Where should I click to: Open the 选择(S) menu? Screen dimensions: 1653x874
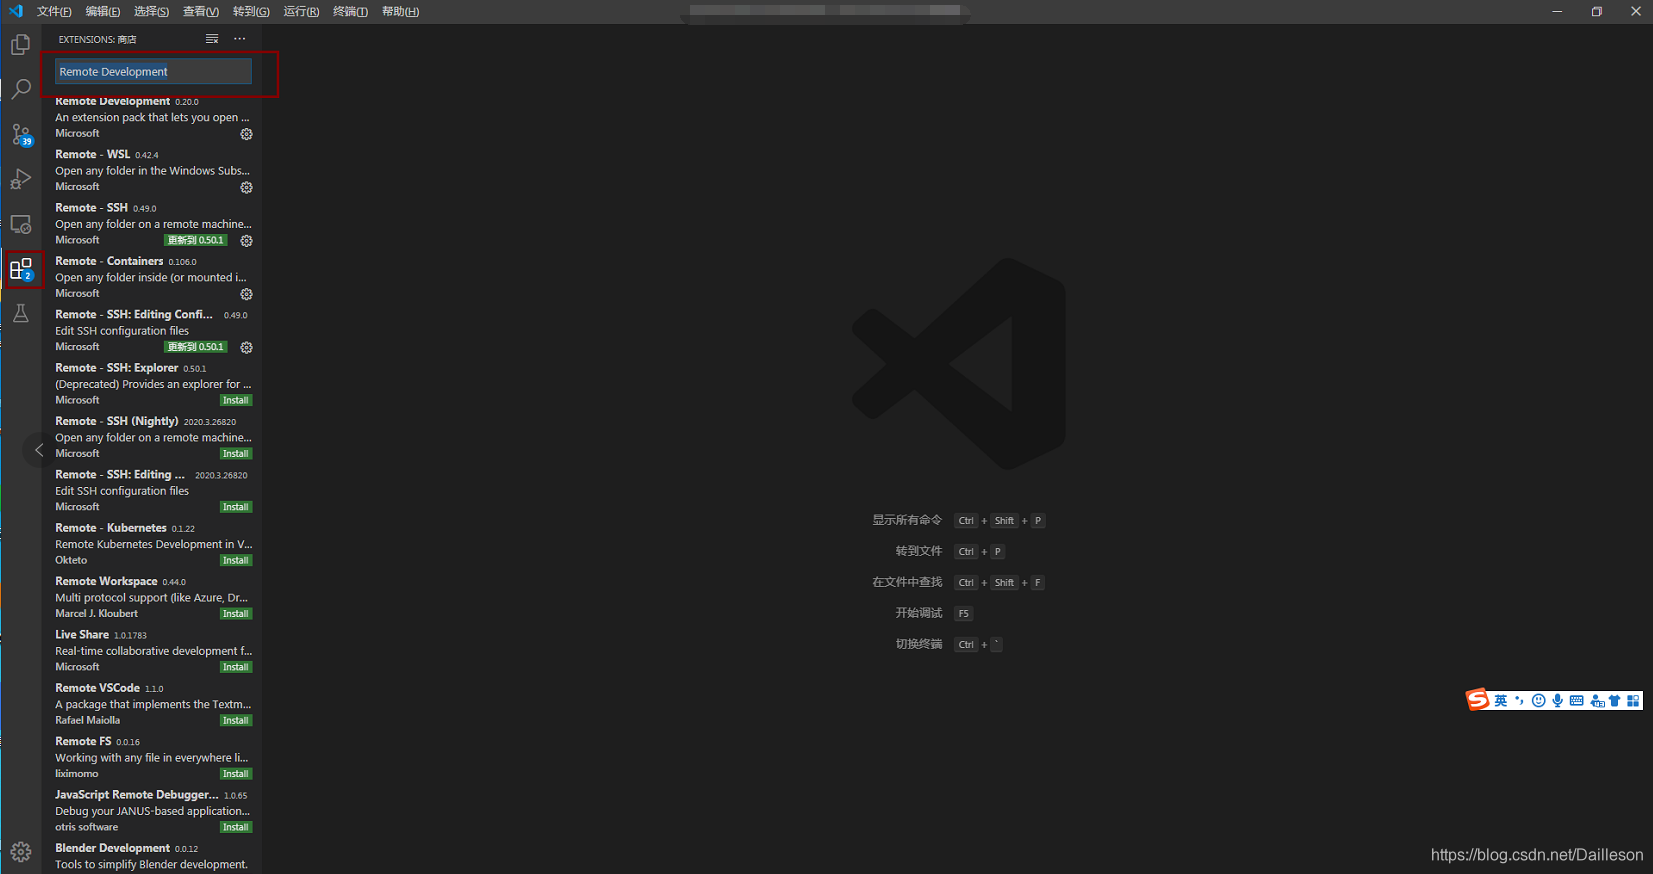(152, 12)
